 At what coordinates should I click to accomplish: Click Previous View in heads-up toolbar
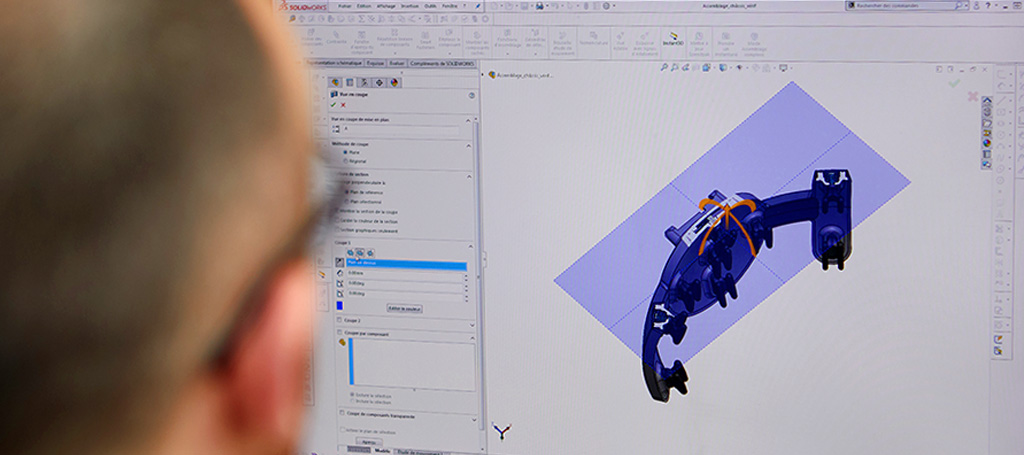(685, 67)
